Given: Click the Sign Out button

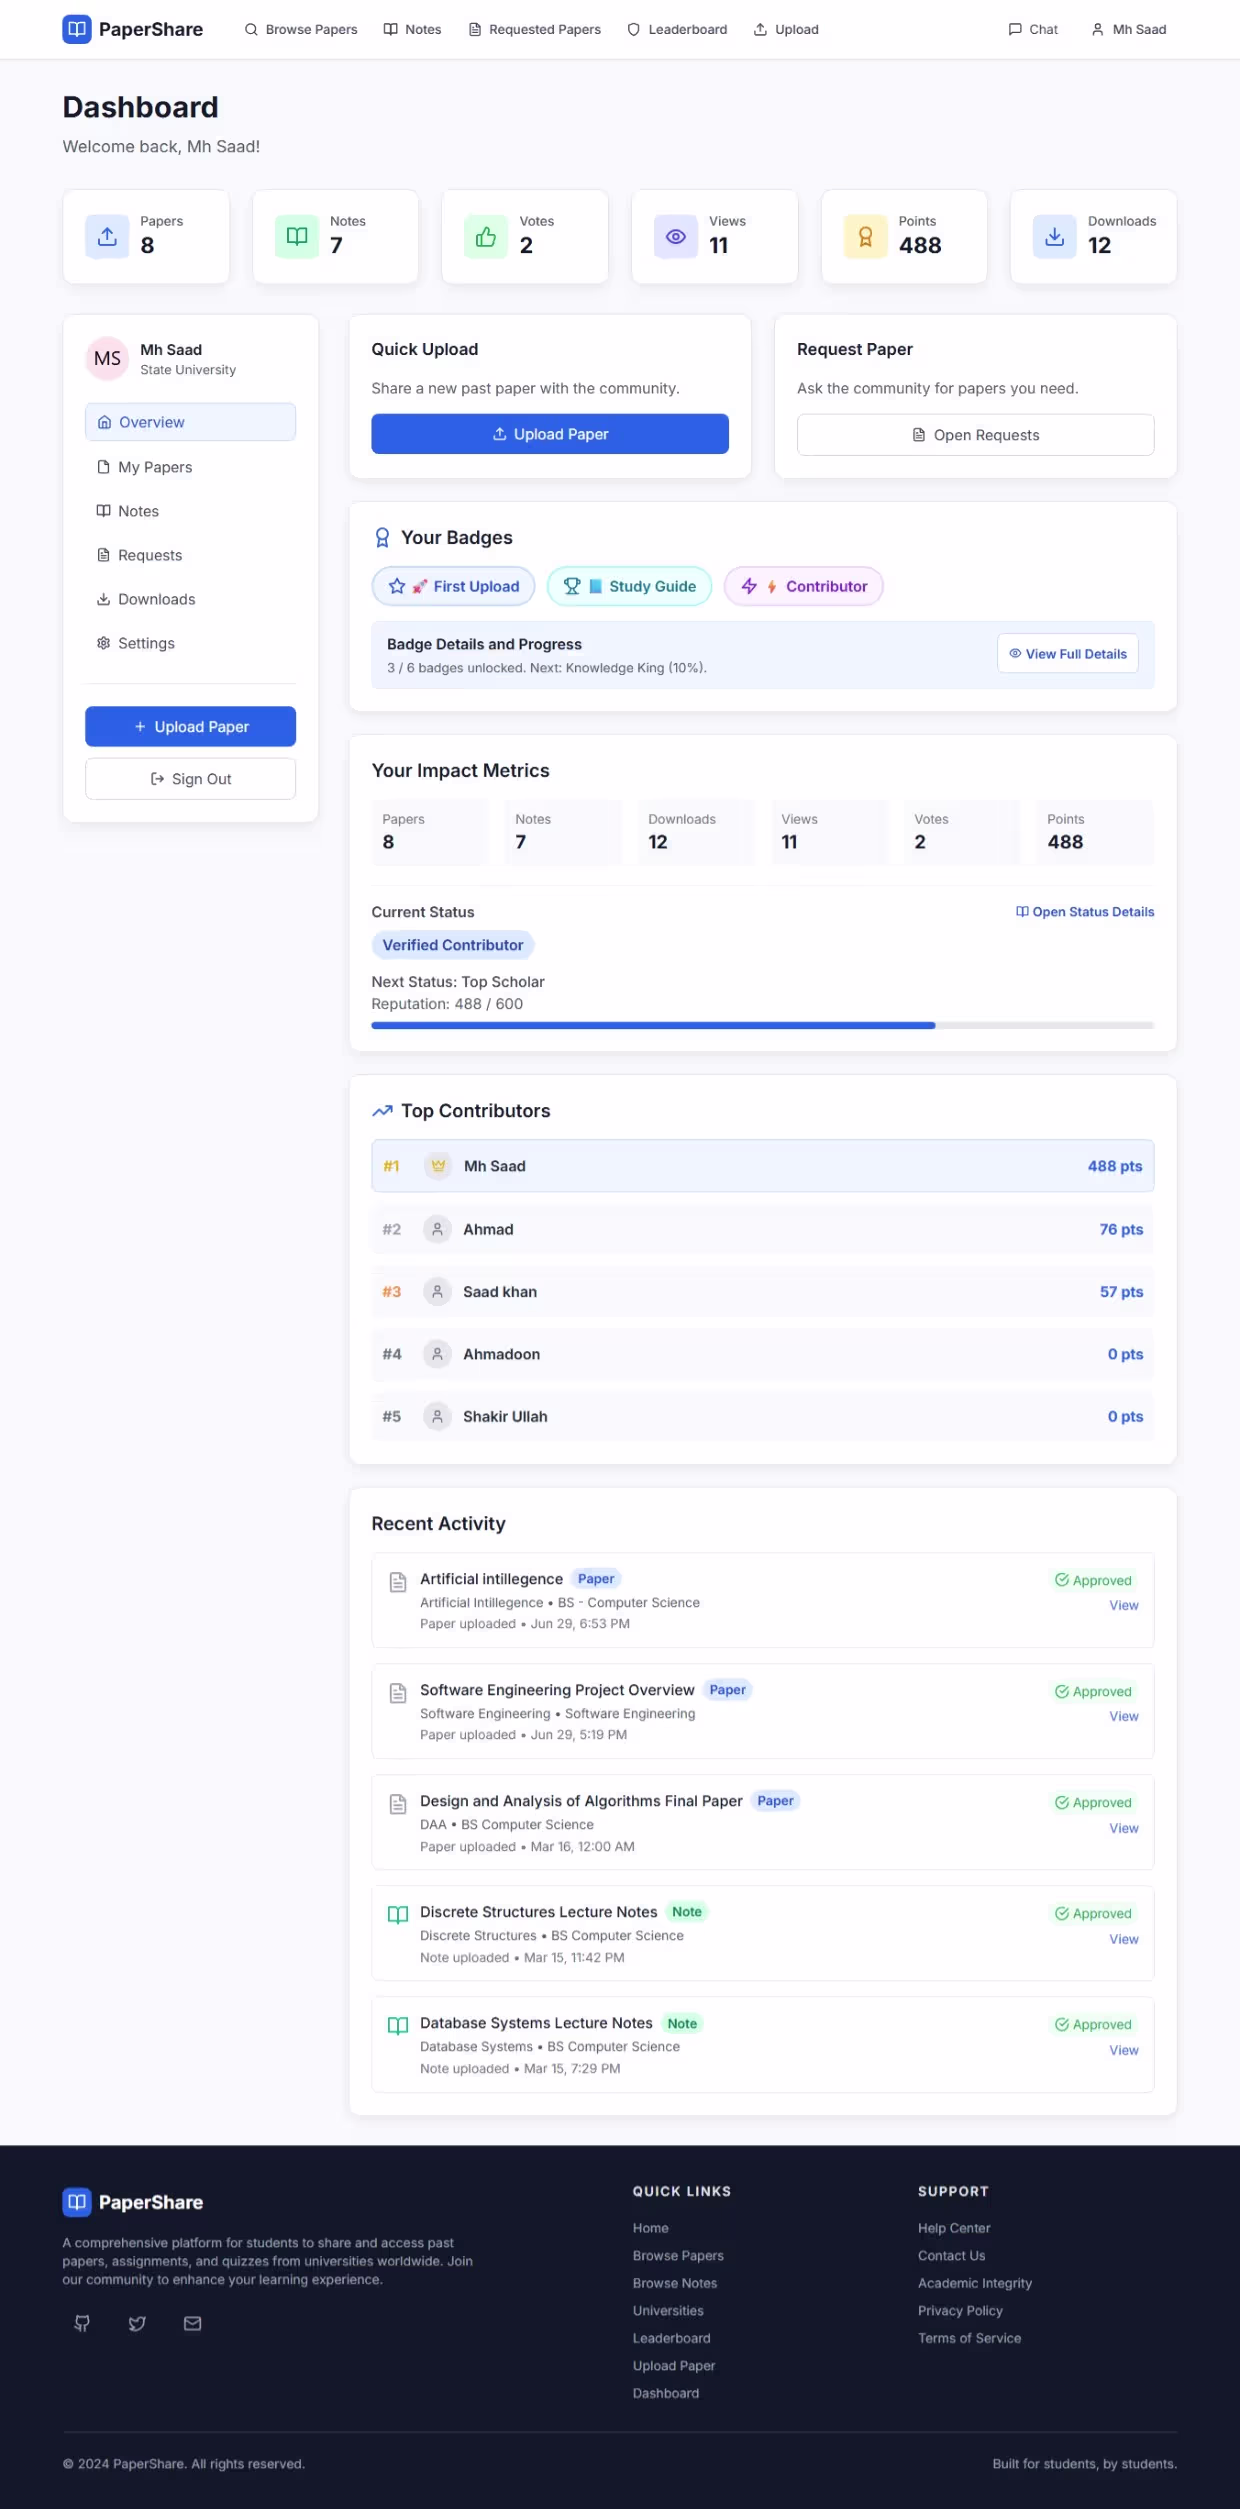Looking at the screenshot, I should (x=190, y=779).
